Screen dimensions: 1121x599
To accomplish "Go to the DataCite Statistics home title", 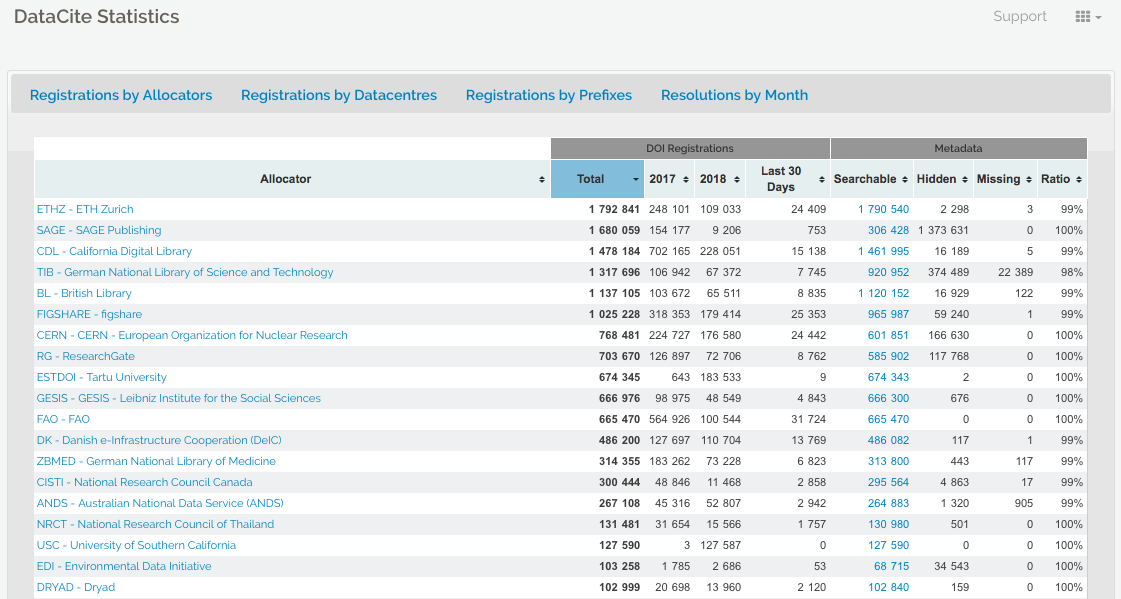I will pyautogui.click(x=97, y=16).
